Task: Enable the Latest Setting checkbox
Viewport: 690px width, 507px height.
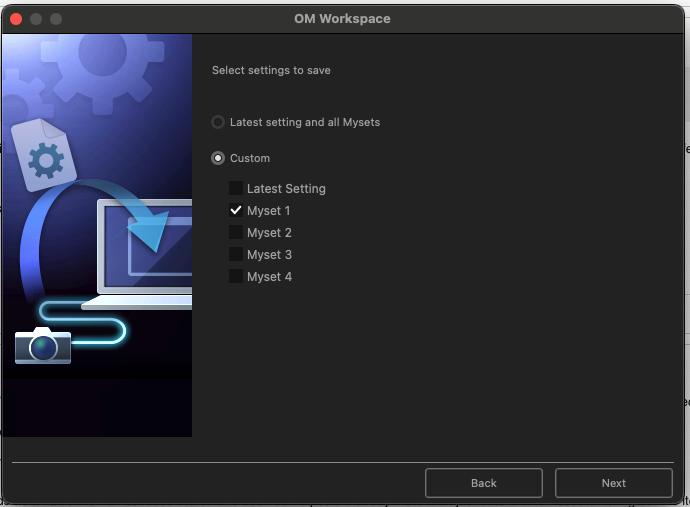Action: (236, 188)
